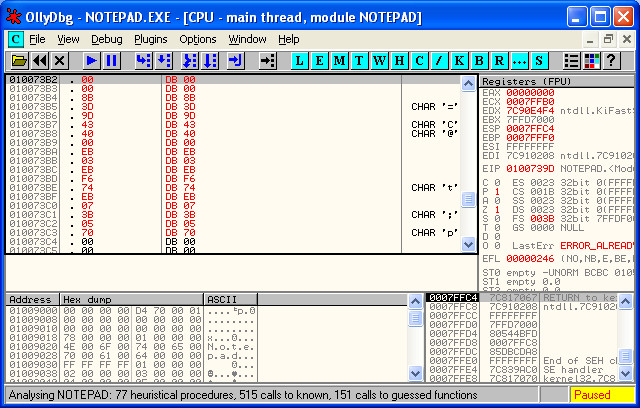Open the Help menu

[x=289, y=40]
